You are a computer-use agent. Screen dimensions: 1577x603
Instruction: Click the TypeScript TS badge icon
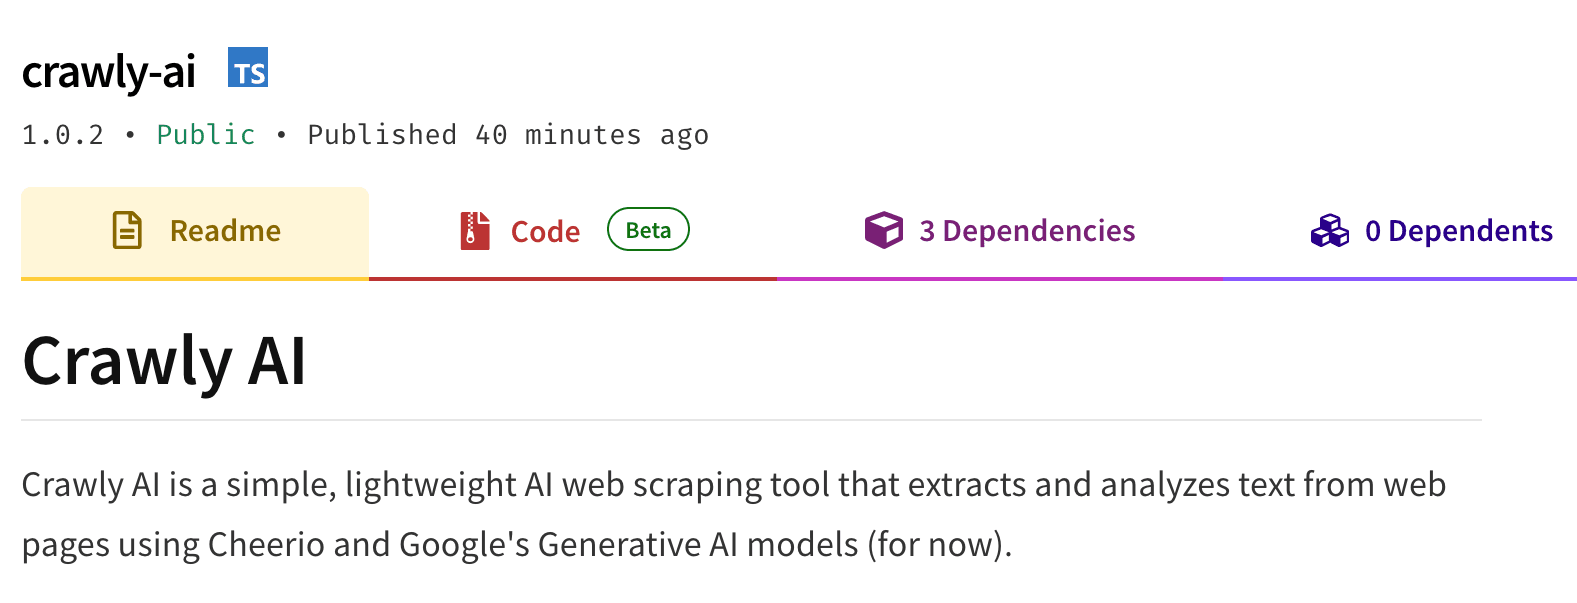coord(248,67)
